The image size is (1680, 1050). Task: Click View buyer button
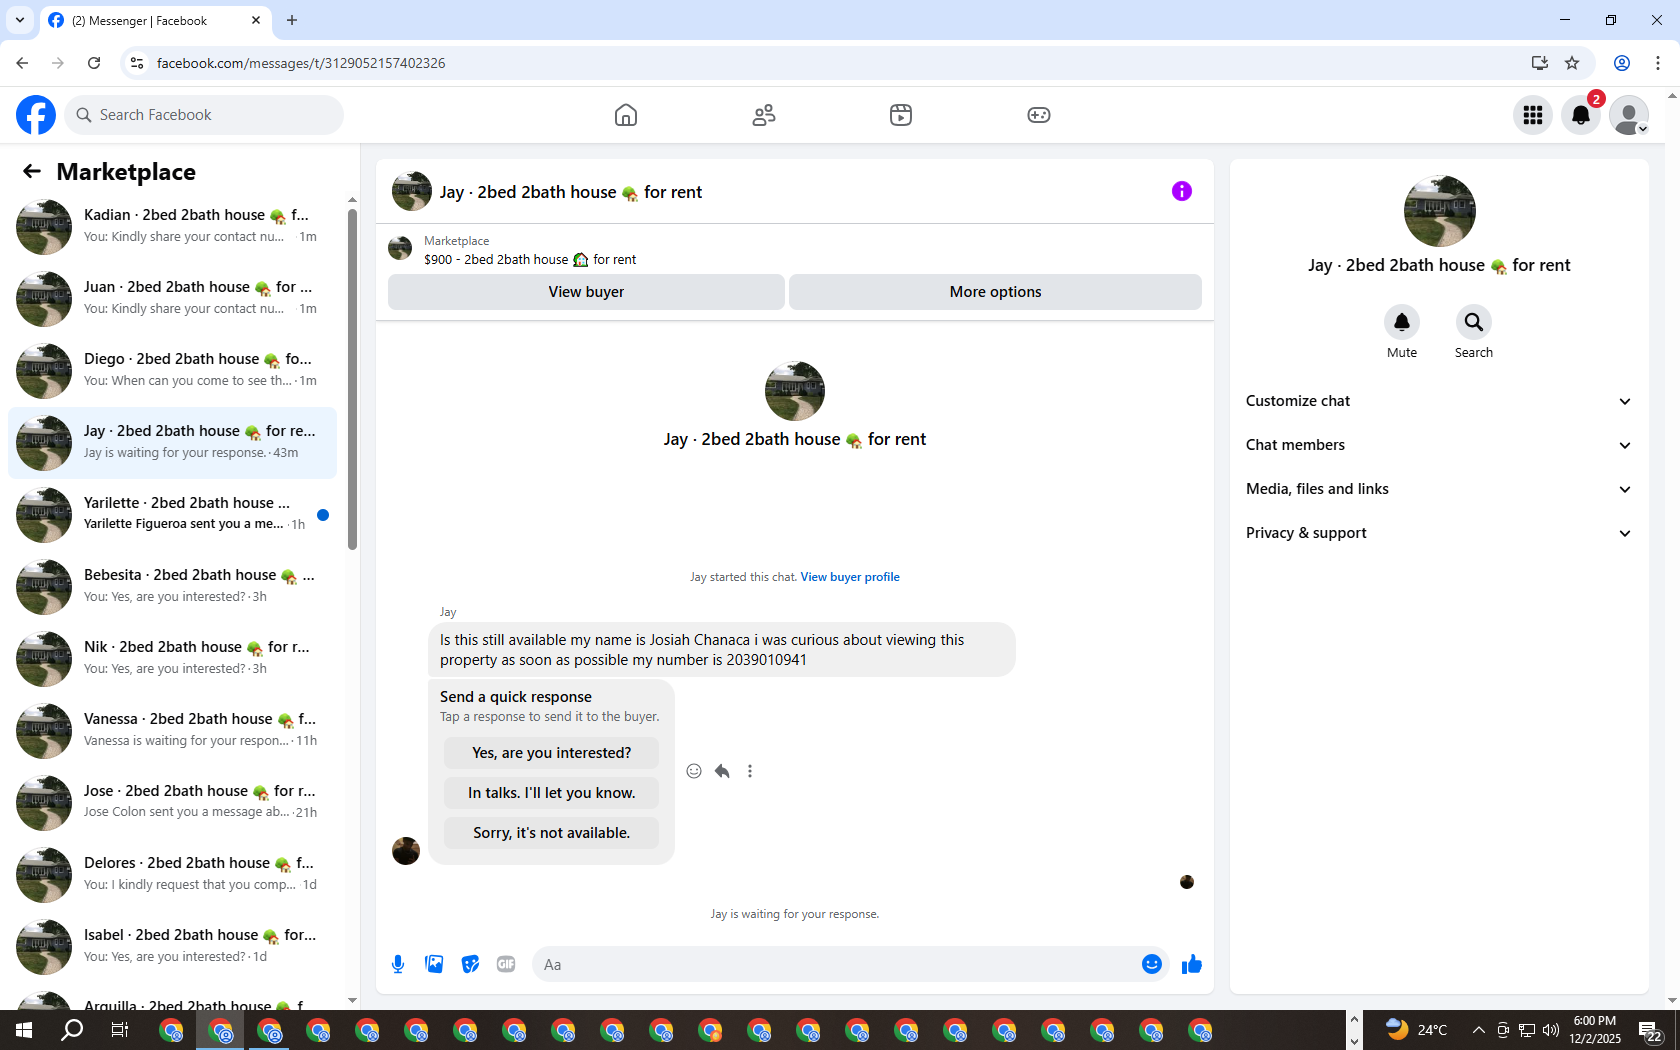pyautogui.click(x=586, y=292)
